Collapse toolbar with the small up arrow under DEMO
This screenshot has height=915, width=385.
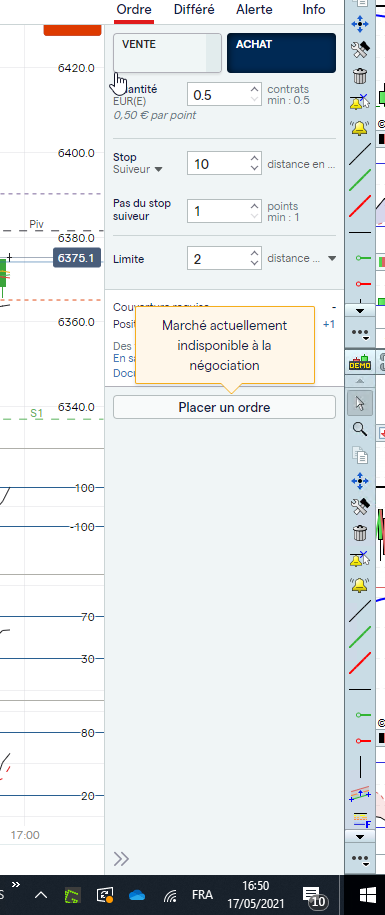360,381
